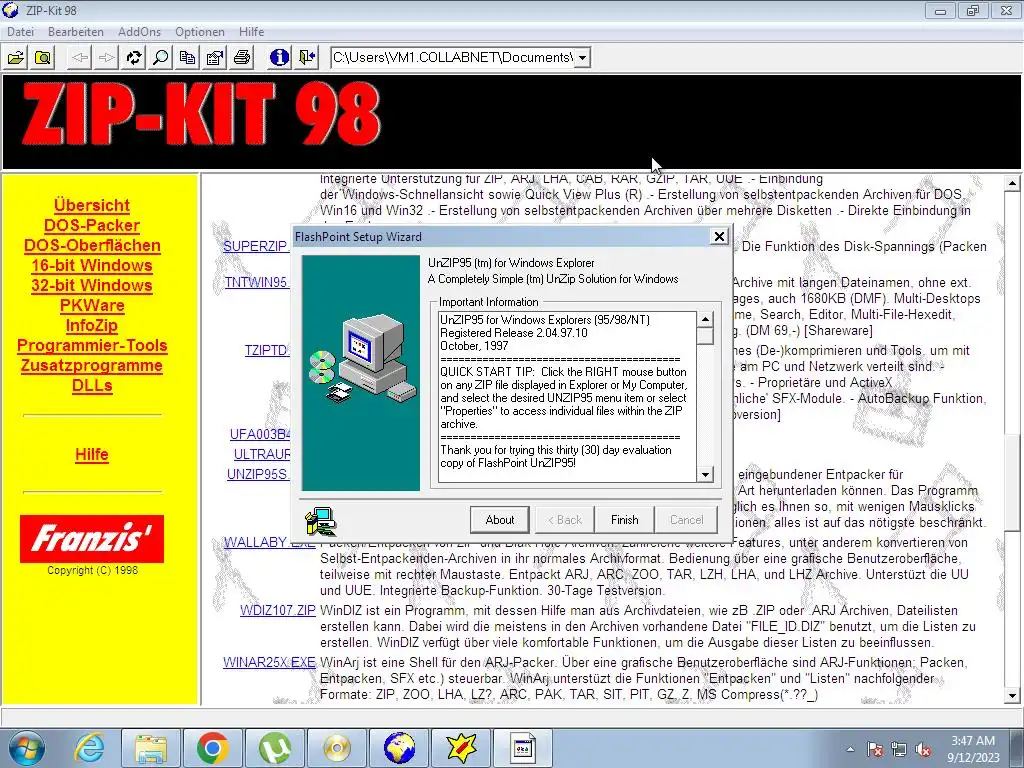This screenshot has width=1024, height=768.
Task: Click the Finish button in setup wizard
Action: tap(624, 520)
